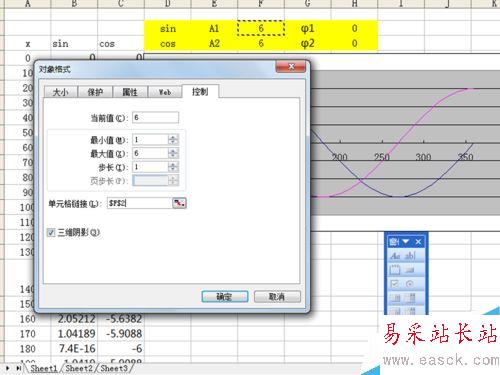
Task: Decrease 最大值 with its spinner down arrow
Action: [x=173, y=156]
